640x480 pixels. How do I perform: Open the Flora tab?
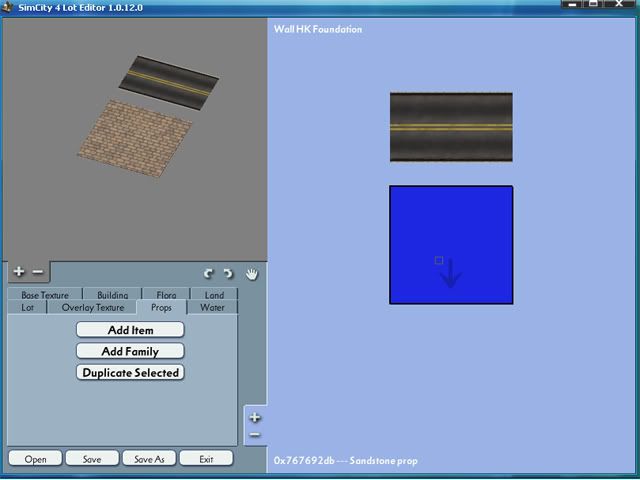coord(166,294)
